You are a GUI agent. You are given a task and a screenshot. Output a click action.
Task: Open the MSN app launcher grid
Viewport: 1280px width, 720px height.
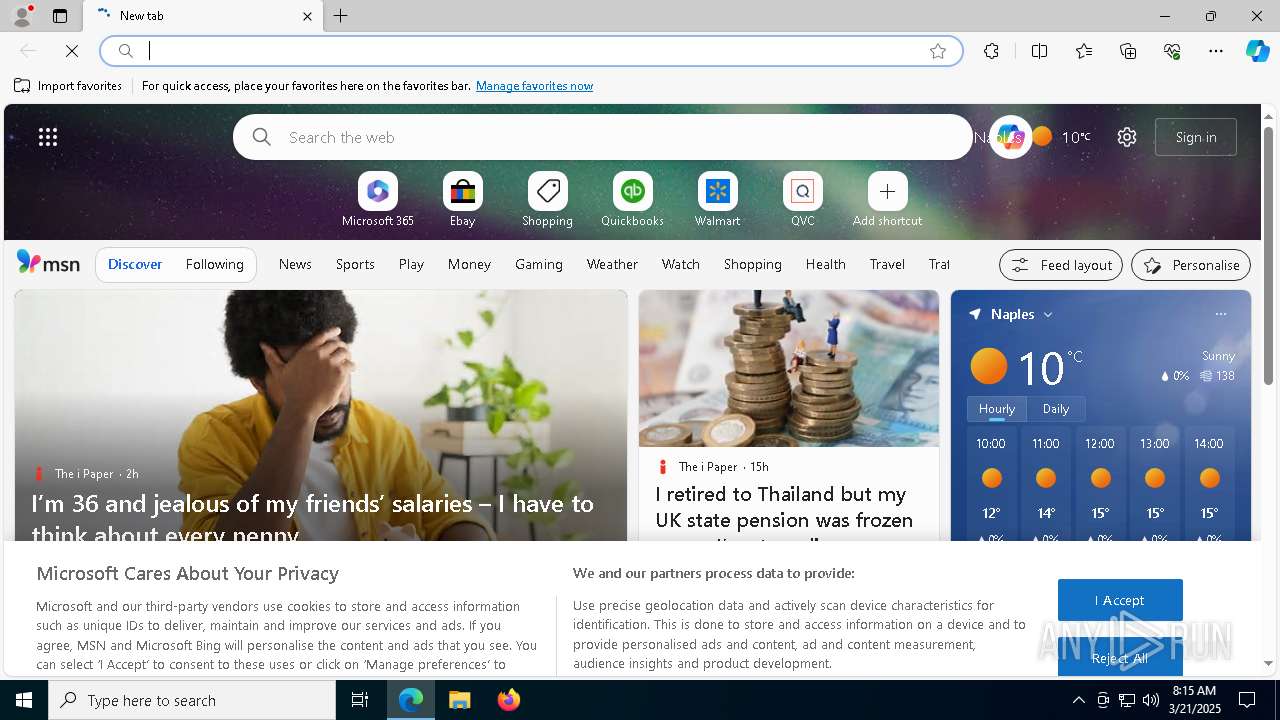pyautogui.click(x=48, y=137)
